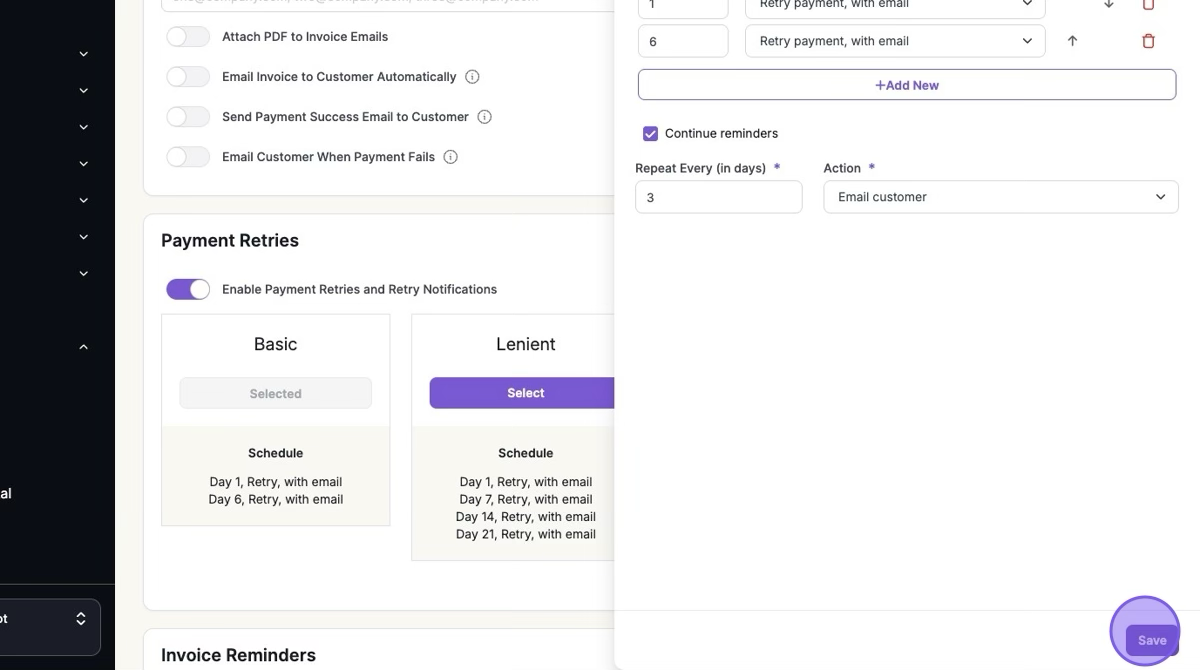The width and height of the screenshot is (1200, 670).
Task: Click the Add New button
Action: [x=906, y=85]
